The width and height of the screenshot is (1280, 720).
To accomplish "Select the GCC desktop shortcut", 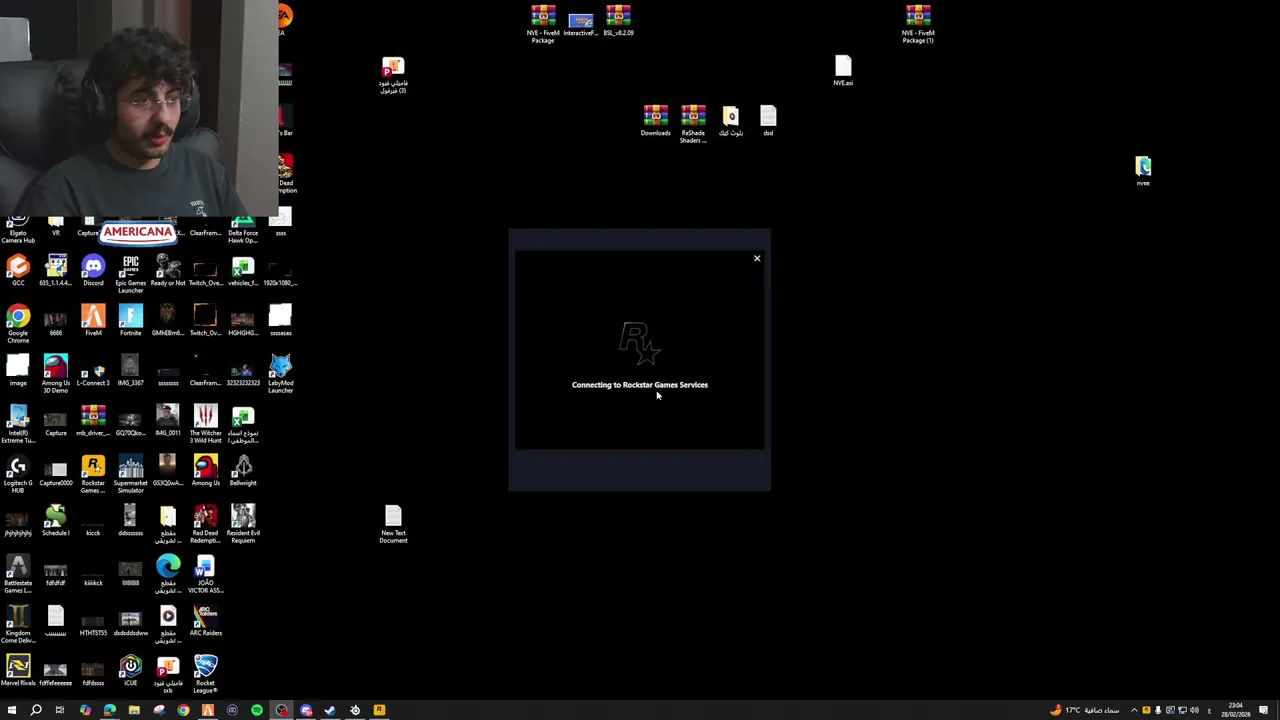I will click(x=18, y=271).
